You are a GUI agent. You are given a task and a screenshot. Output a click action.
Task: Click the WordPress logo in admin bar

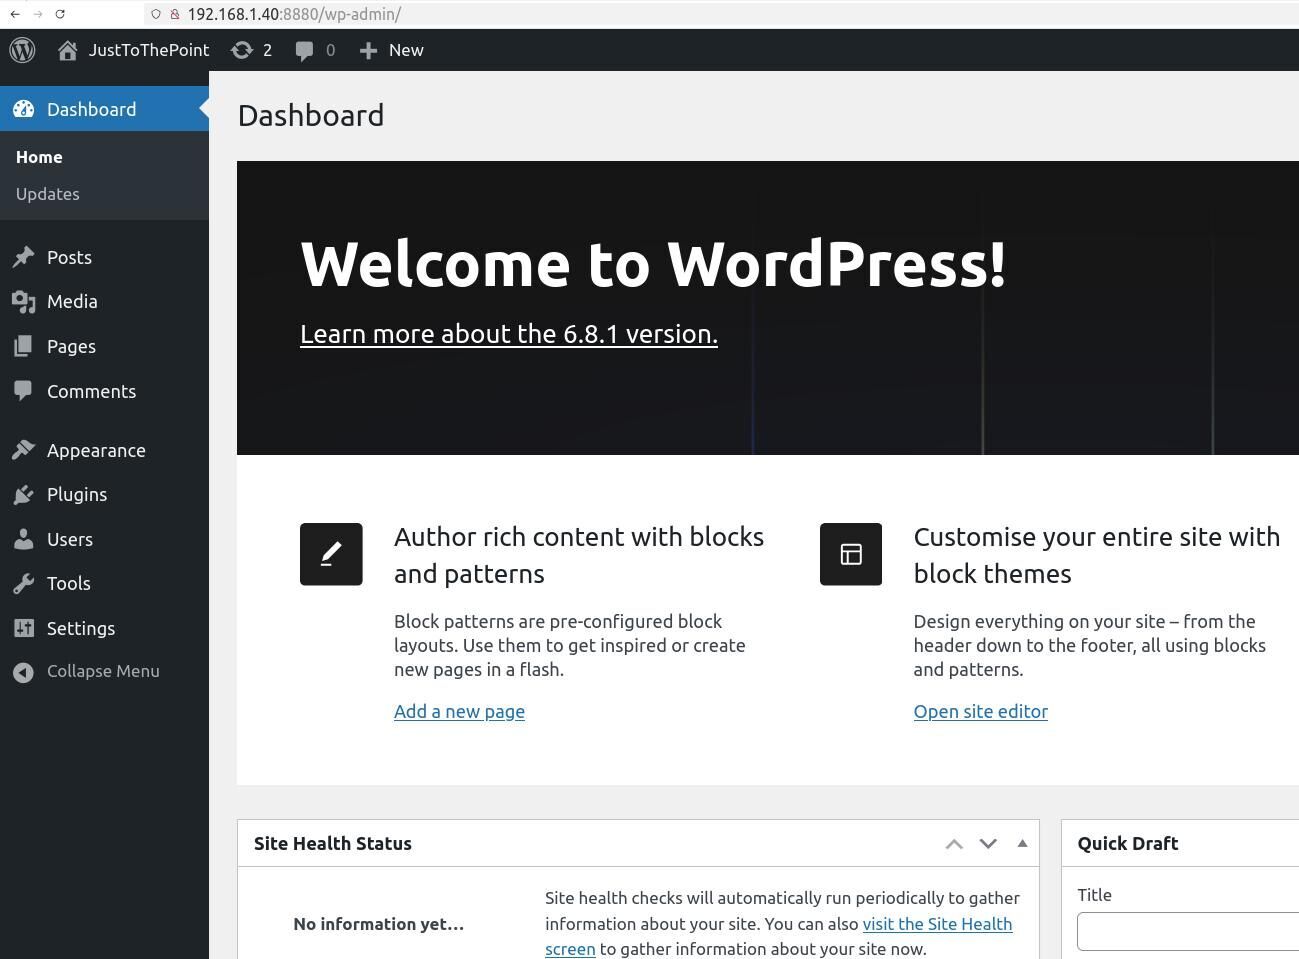(x=22, y=50)
